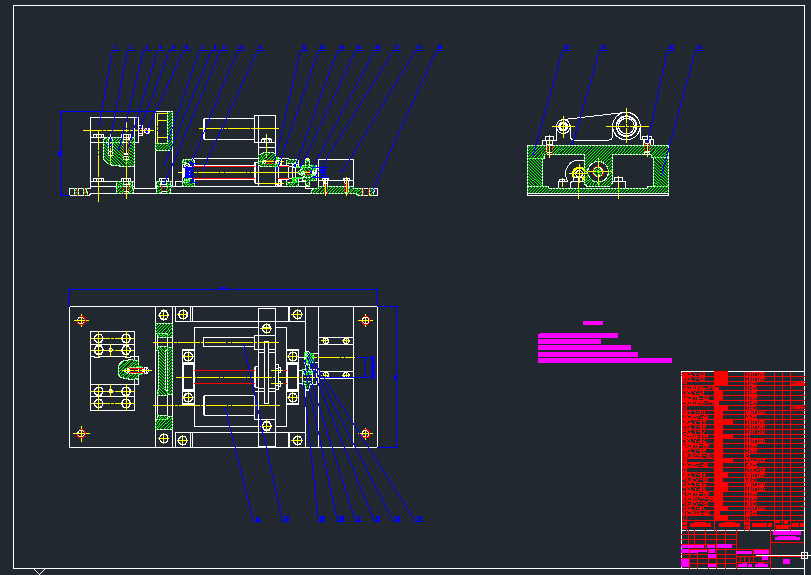Select the title block at bottom right

[x=742, y=550]
